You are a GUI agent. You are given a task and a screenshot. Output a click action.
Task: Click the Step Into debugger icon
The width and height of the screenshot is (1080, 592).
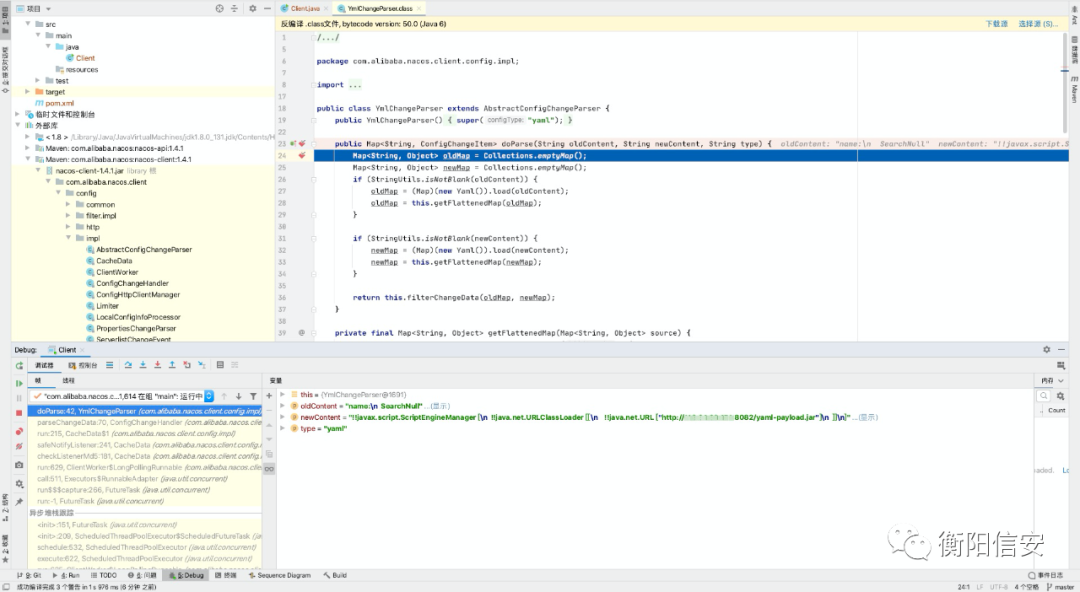pos(143,365)
